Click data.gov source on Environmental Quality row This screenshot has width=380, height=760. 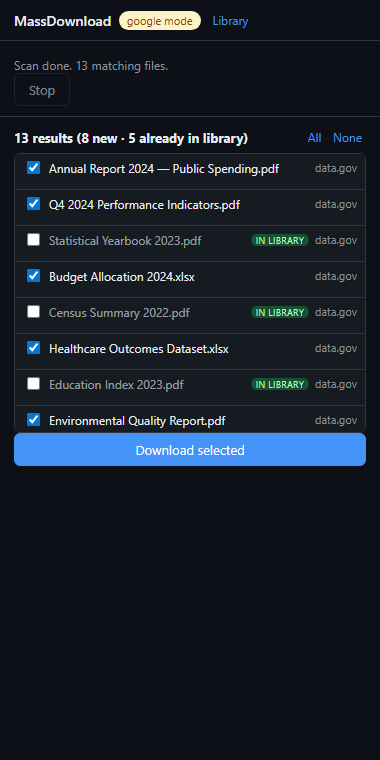point(336,420)
